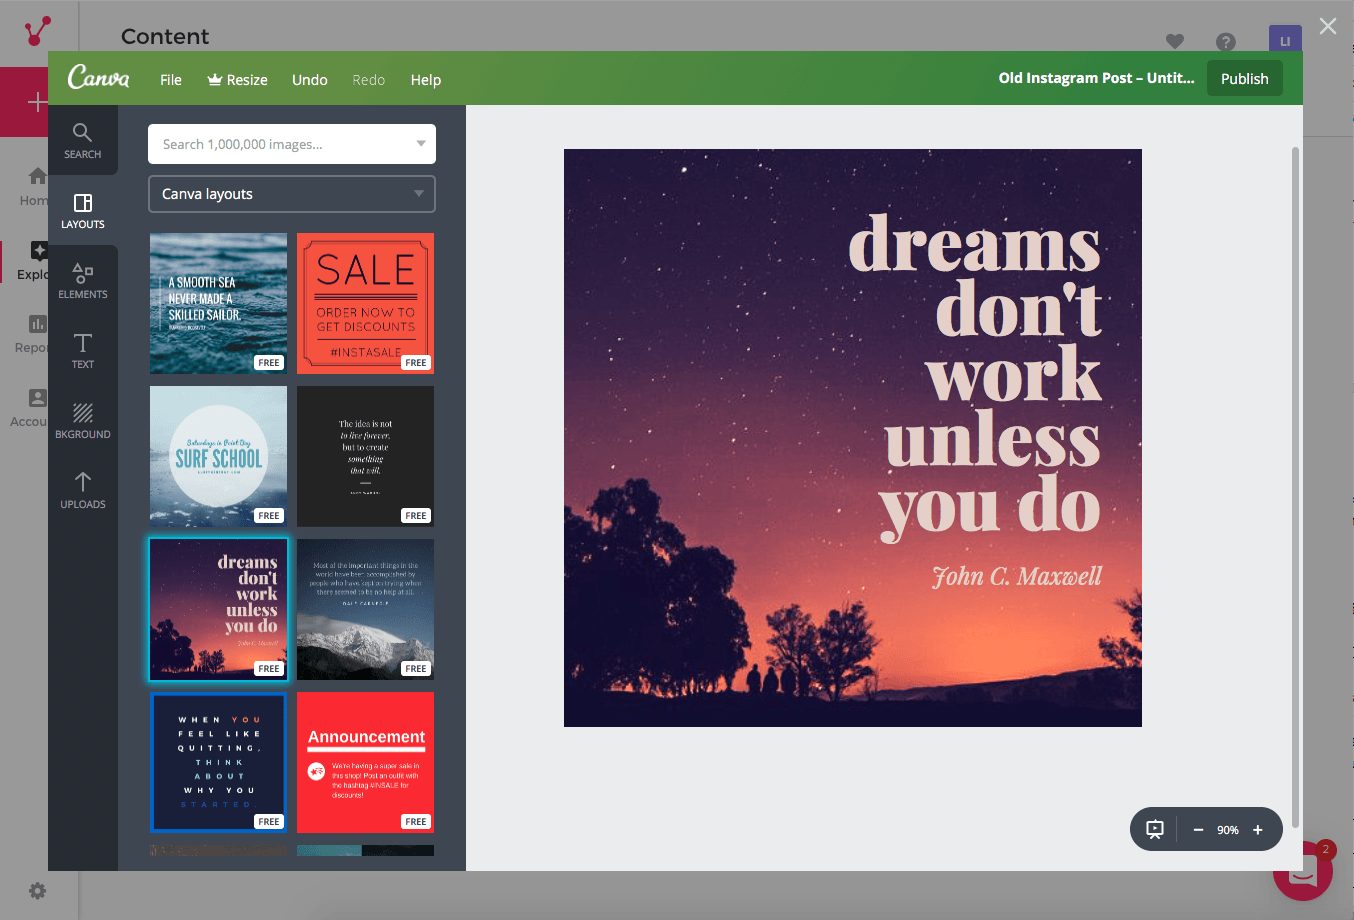Click the user avatar in background window
Screen dimensions: 1354x920
pyautogui.click(x=1285, y=39)
